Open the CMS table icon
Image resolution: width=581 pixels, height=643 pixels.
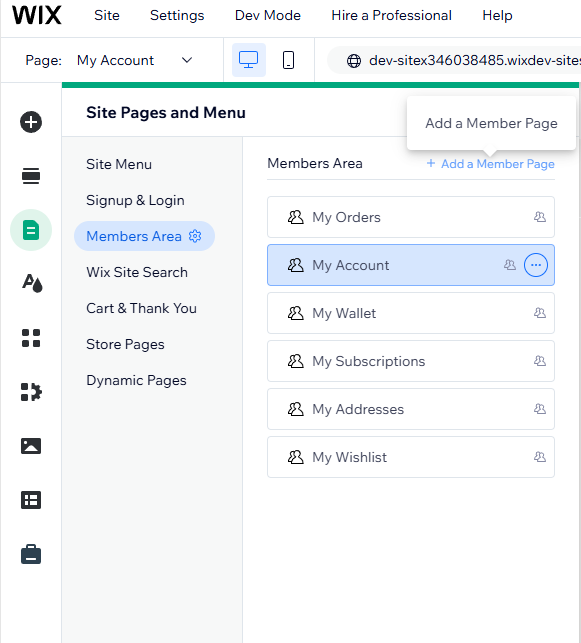click(31, 500)
